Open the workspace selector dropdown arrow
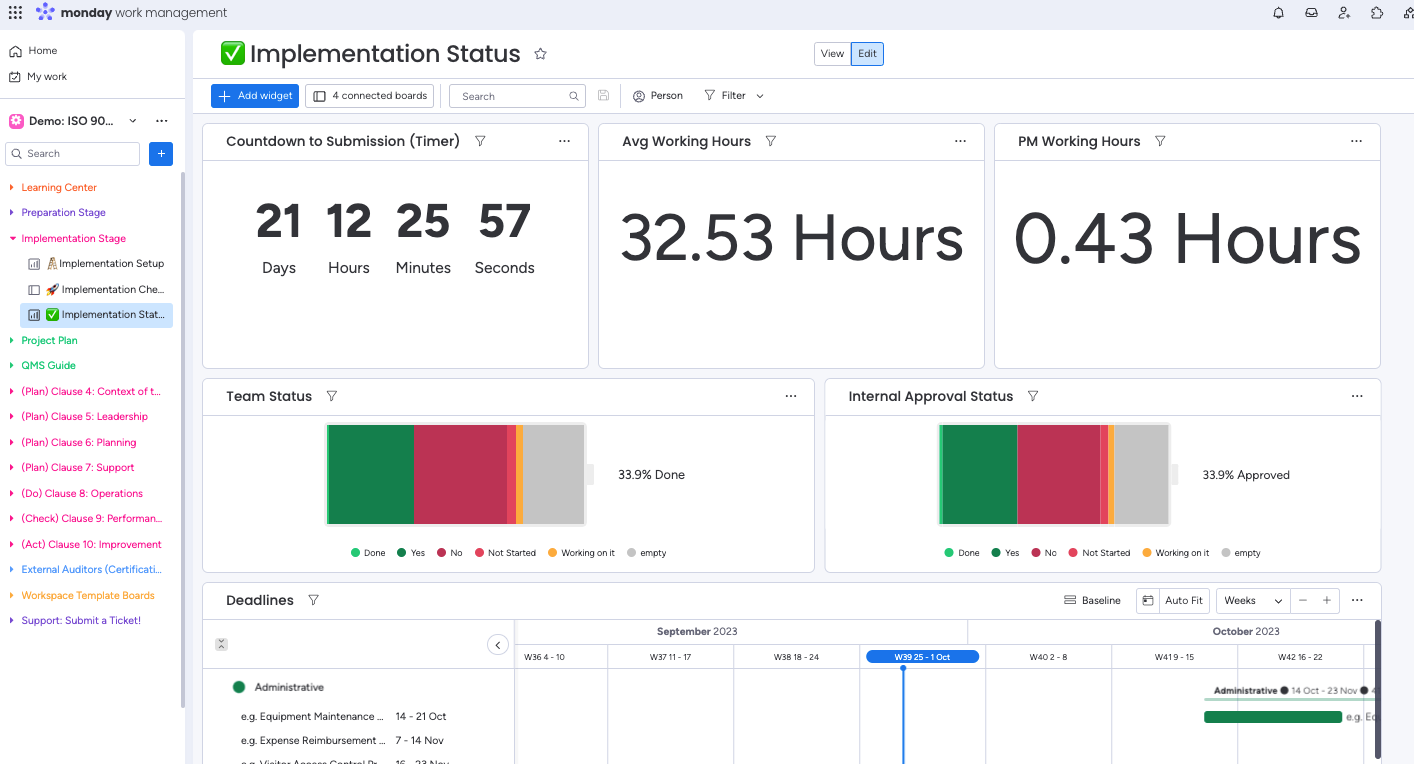Screen dimensions: 1414x764 133,121
